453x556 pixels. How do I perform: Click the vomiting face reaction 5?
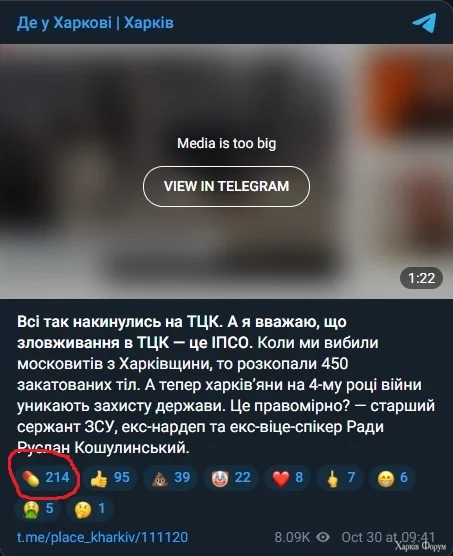(x=38, y=508)
